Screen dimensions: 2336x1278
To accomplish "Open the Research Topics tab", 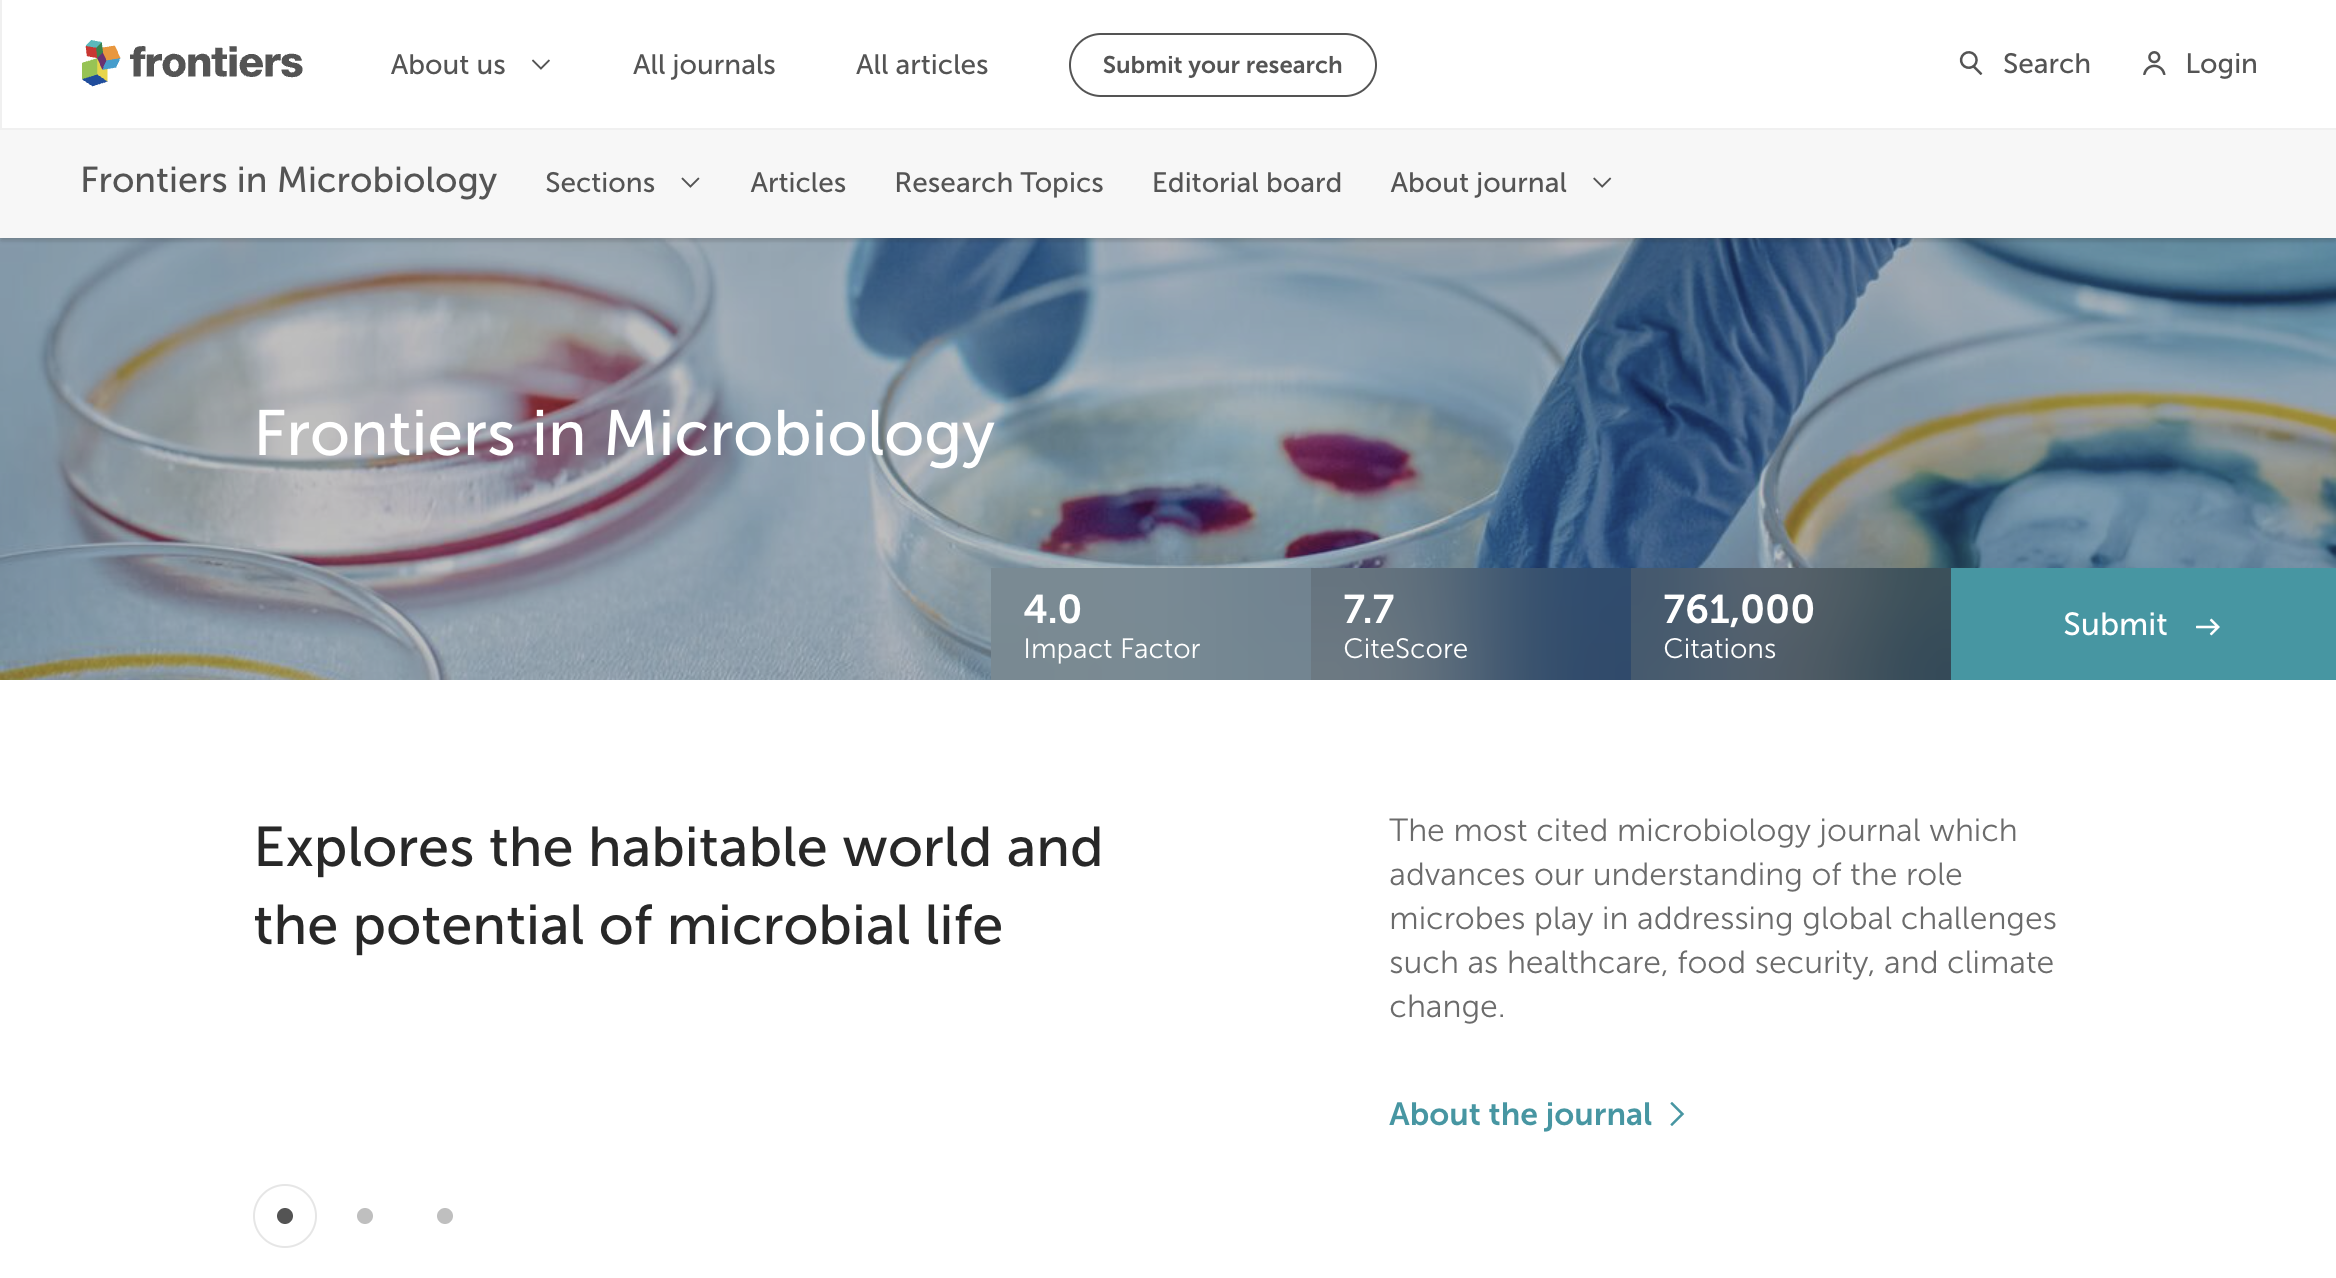I will pyautogui.click(x=998, y=183).
